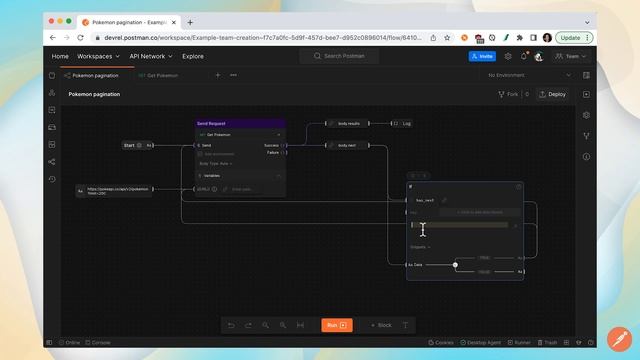640x360 pixels.
Task: Reload the page in Chrome
Action: coord(80,38)
